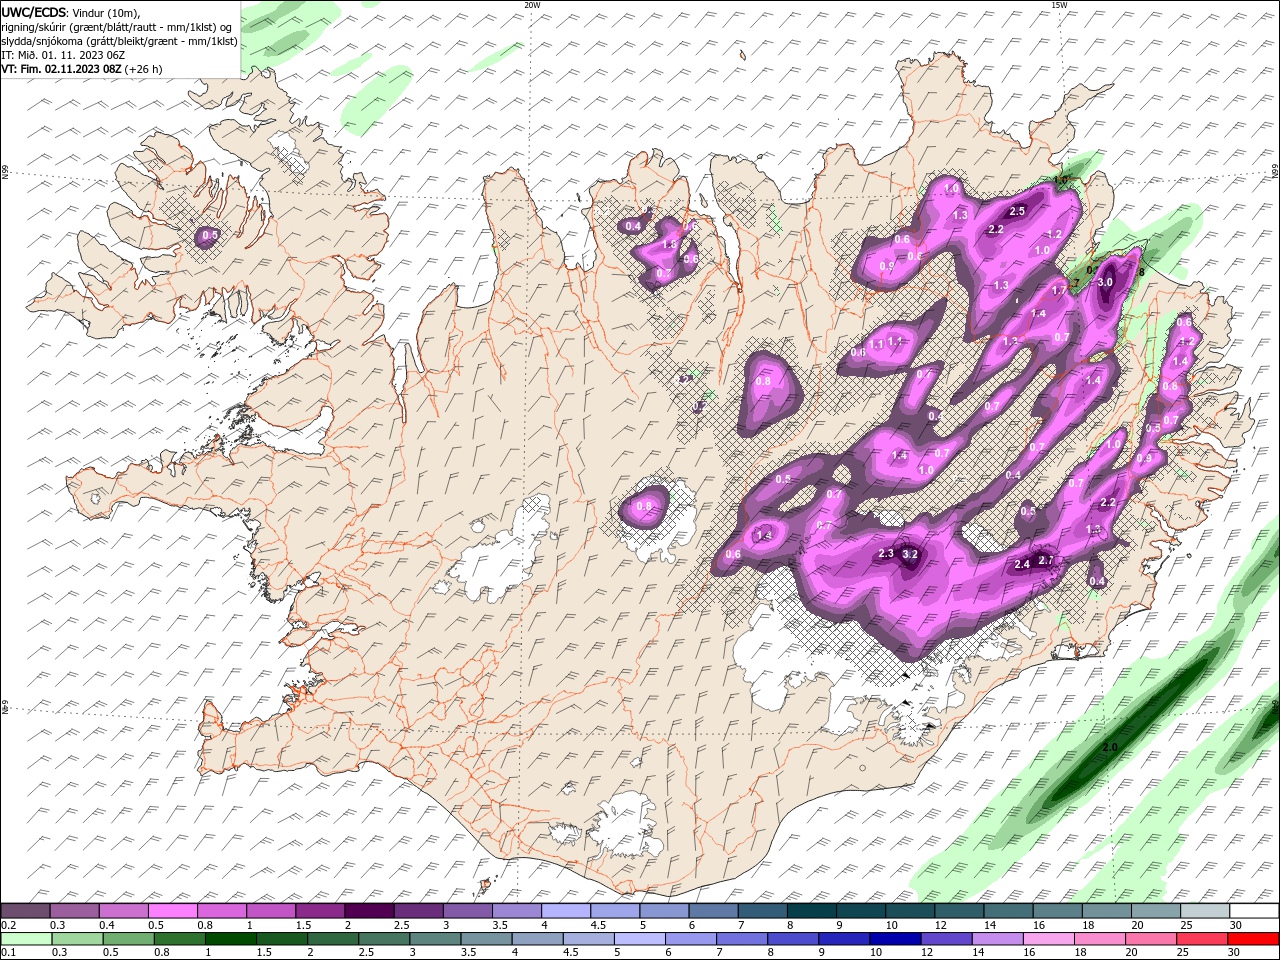Click the '0.1' label in the rain legend
This screenshot has width=1280, height=960.
pyautogui.click(x=8, y=953)
